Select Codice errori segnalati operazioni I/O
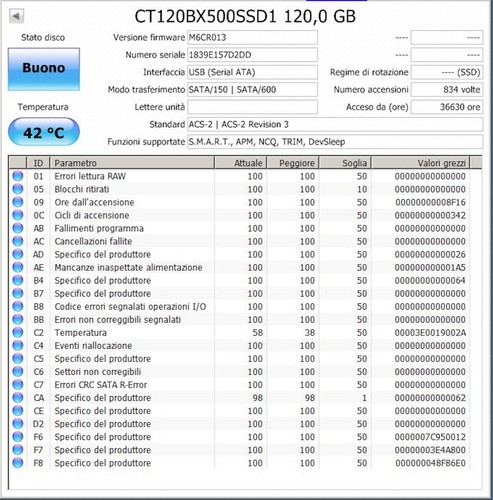The width and height of the screenshot is (493, 500). [130, 306]
